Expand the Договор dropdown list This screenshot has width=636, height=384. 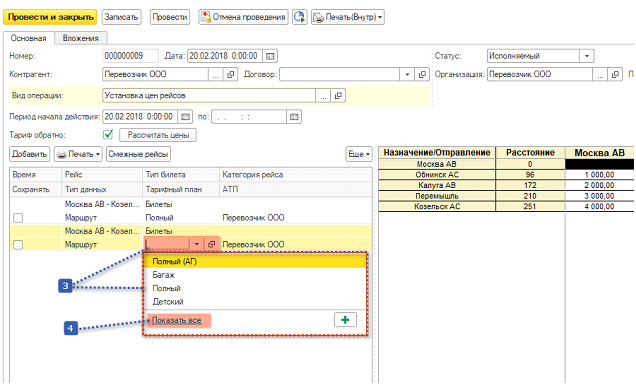click(x=407, y=75)
